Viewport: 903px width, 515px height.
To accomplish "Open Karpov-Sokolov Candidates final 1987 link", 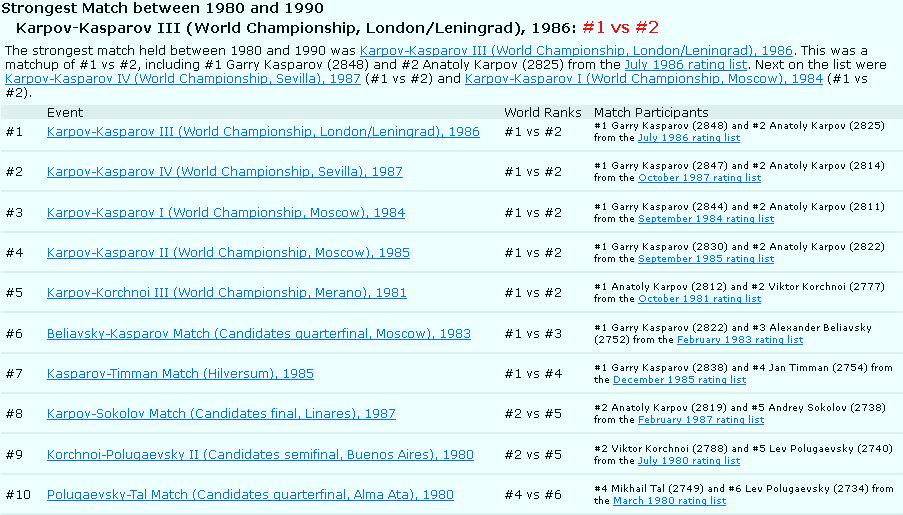I will tap(221, 414).
